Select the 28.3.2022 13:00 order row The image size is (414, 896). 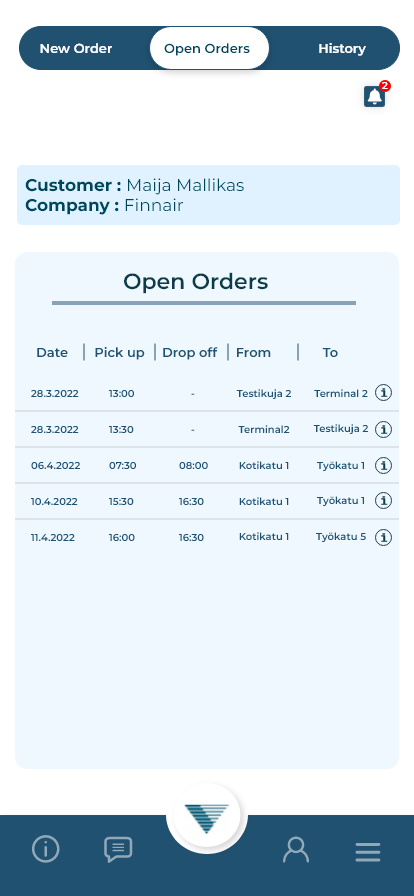(207, 393)
